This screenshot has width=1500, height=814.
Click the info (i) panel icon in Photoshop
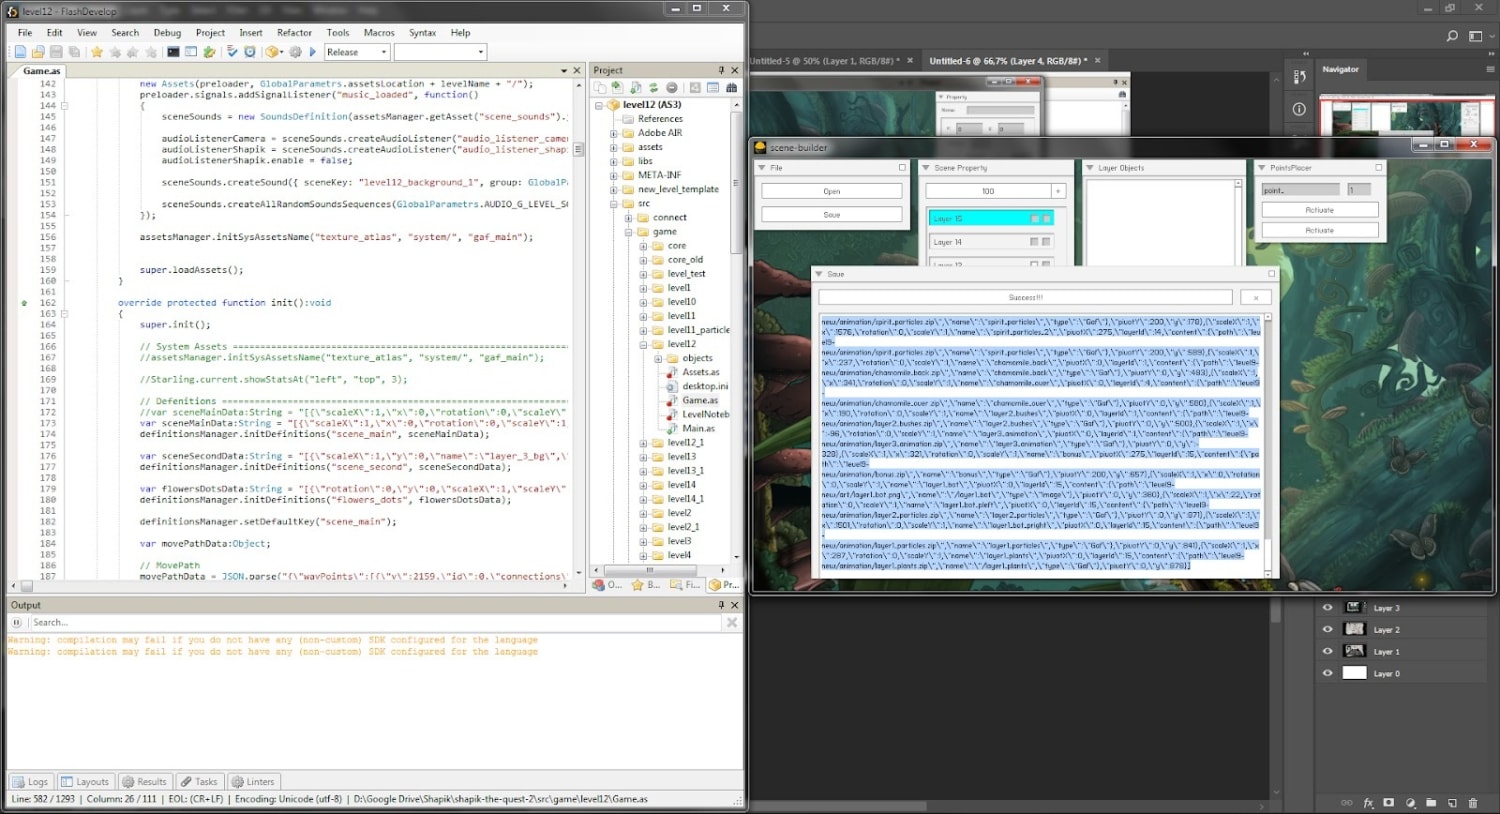click(1299, 108)
